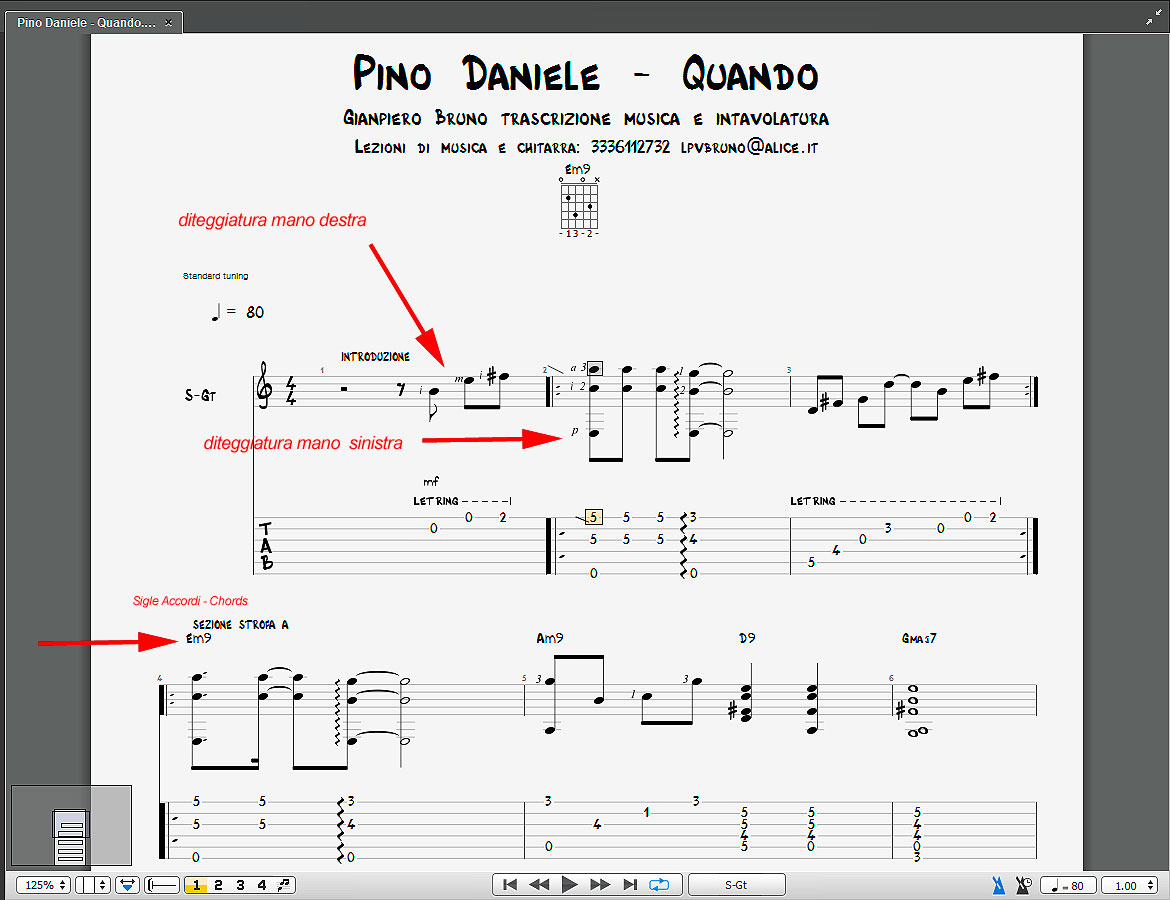The width and height of the screenshot is (1170, 900).
Task: Select voice 2
Action: click(x=219, y=885)
